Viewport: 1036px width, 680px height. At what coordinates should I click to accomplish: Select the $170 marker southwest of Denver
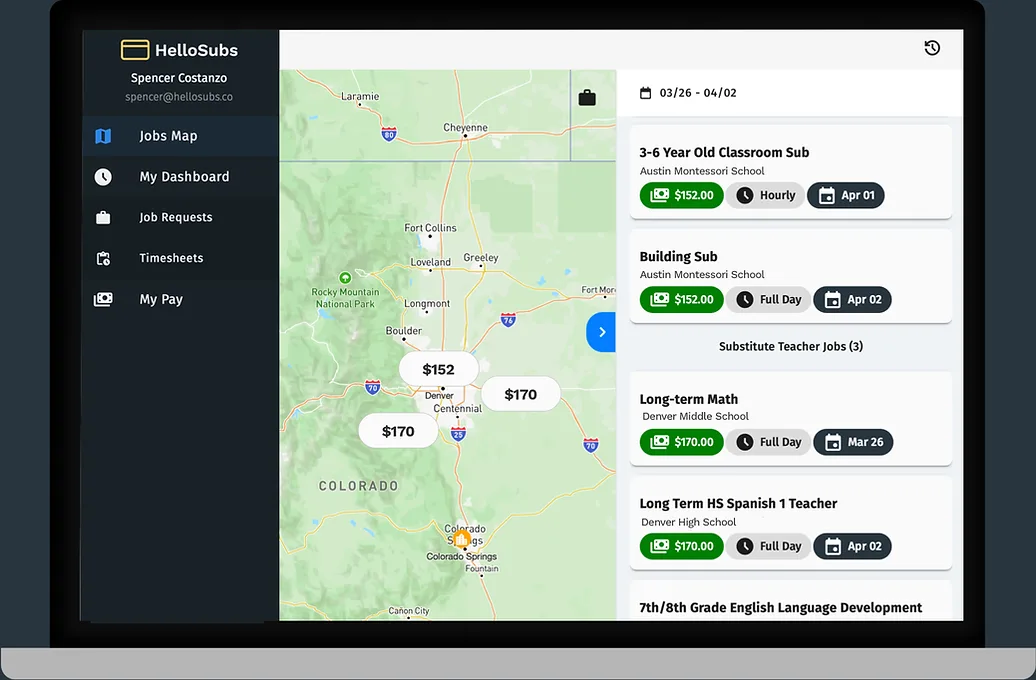point(398,432)
